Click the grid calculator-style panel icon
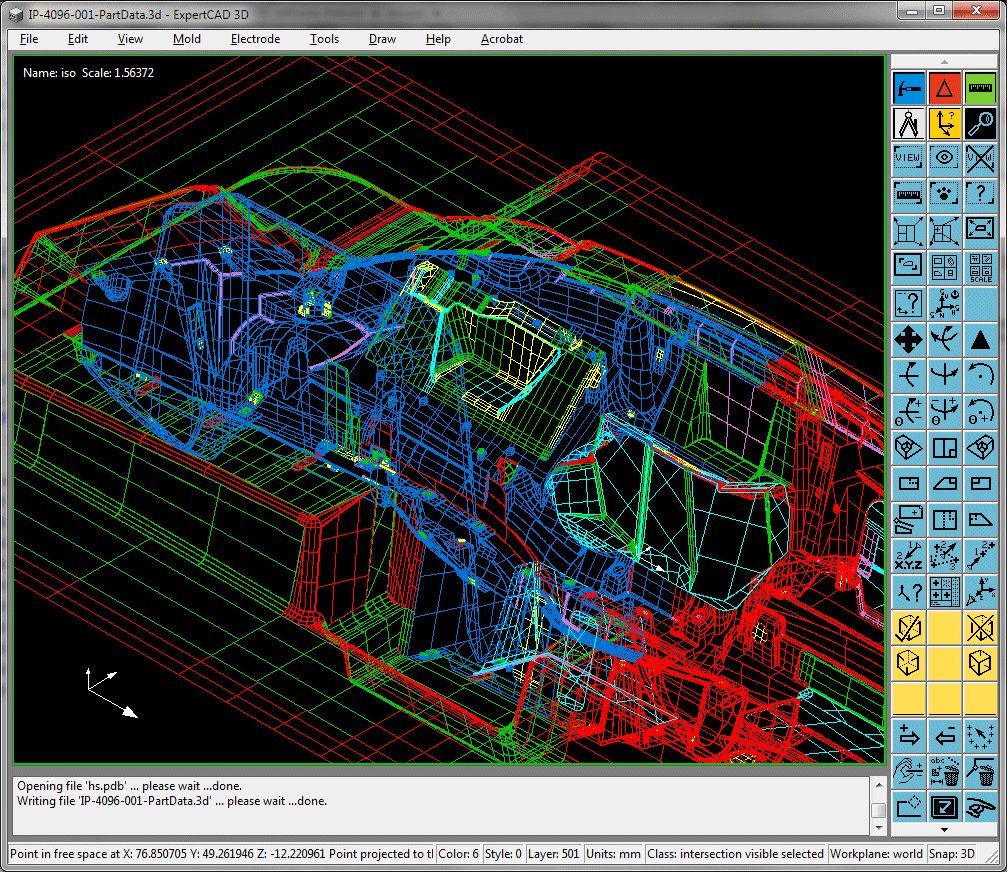This screenshot has height=872, width=1007. point(944,591)
